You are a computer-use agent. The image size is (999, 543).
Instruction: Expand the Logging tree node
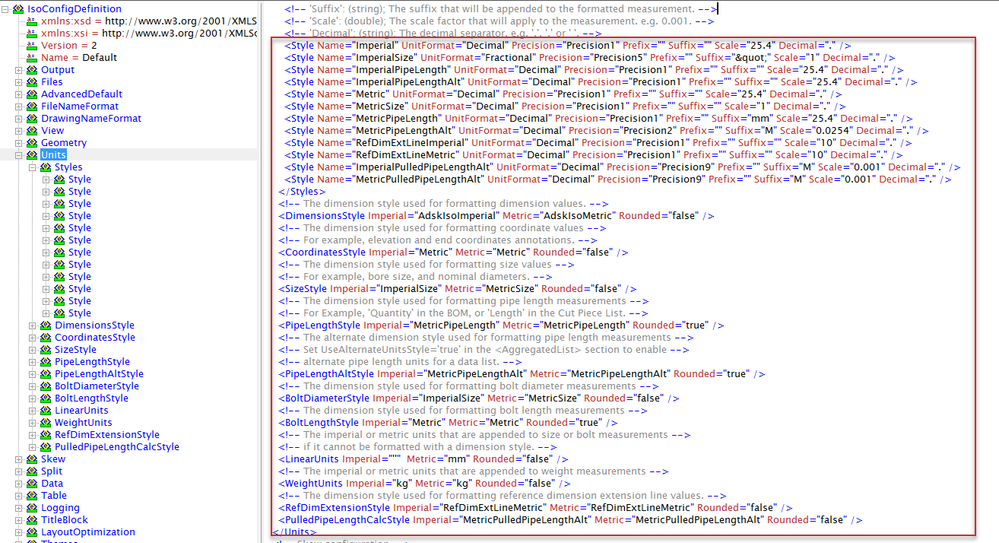tap(18, 508)
